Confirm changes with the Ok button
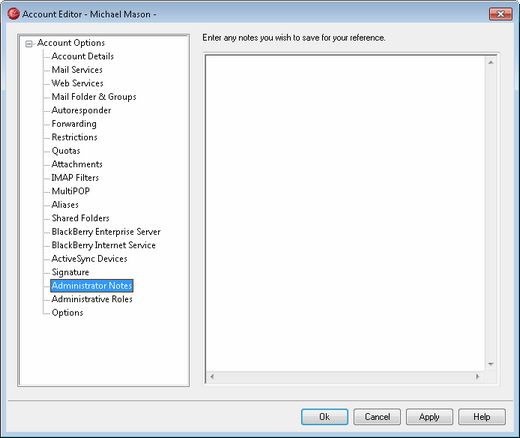 click(324, 417)
